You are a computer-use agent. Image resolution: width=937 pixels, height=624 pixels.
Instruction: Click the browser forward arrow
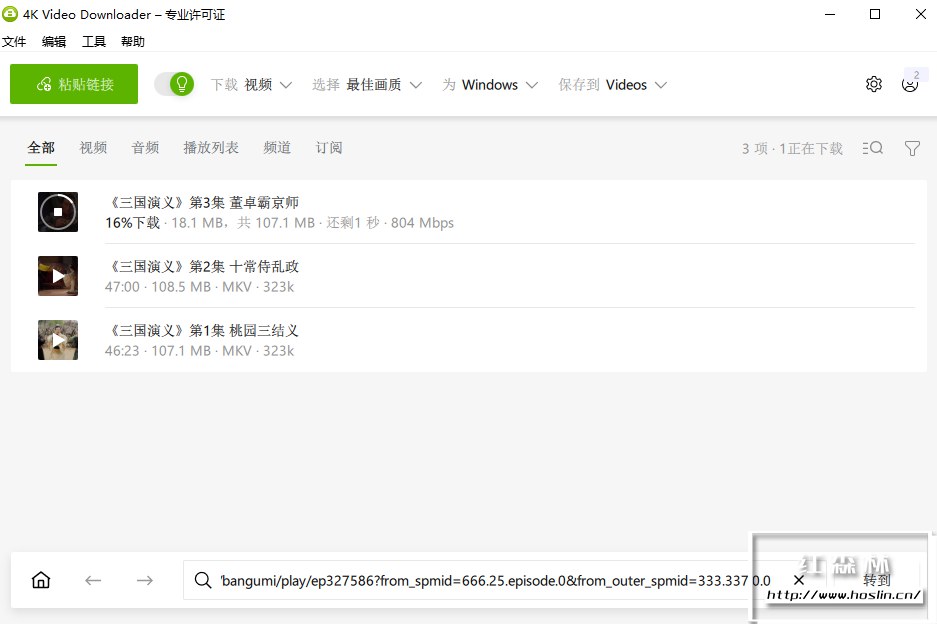[x=145, y=580]
